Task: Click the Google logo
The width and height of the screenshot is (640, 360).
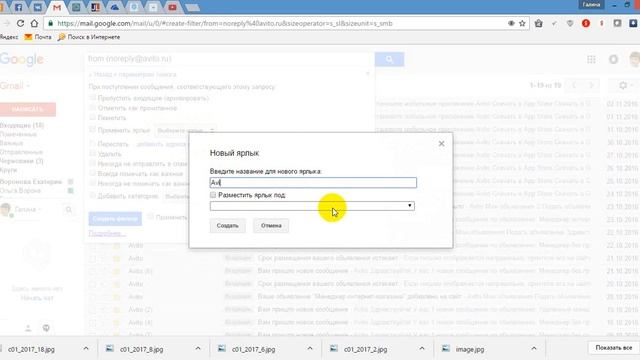Action: (22, 59)
